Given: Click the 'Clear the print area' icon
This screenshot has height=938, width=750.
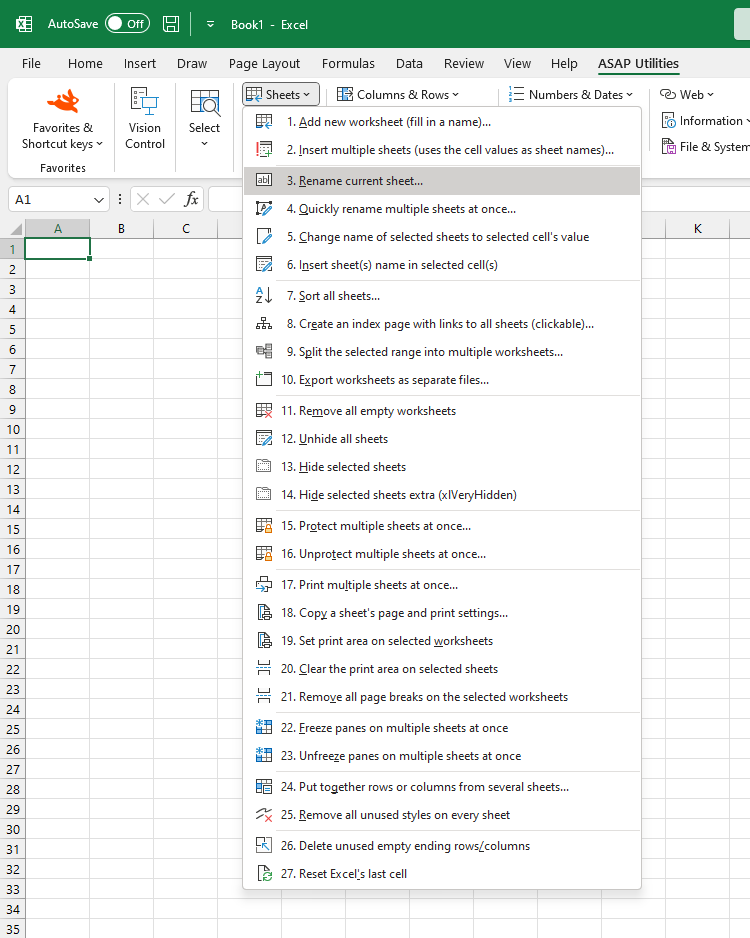Looking at the screenshot, I should click(264, 669).
